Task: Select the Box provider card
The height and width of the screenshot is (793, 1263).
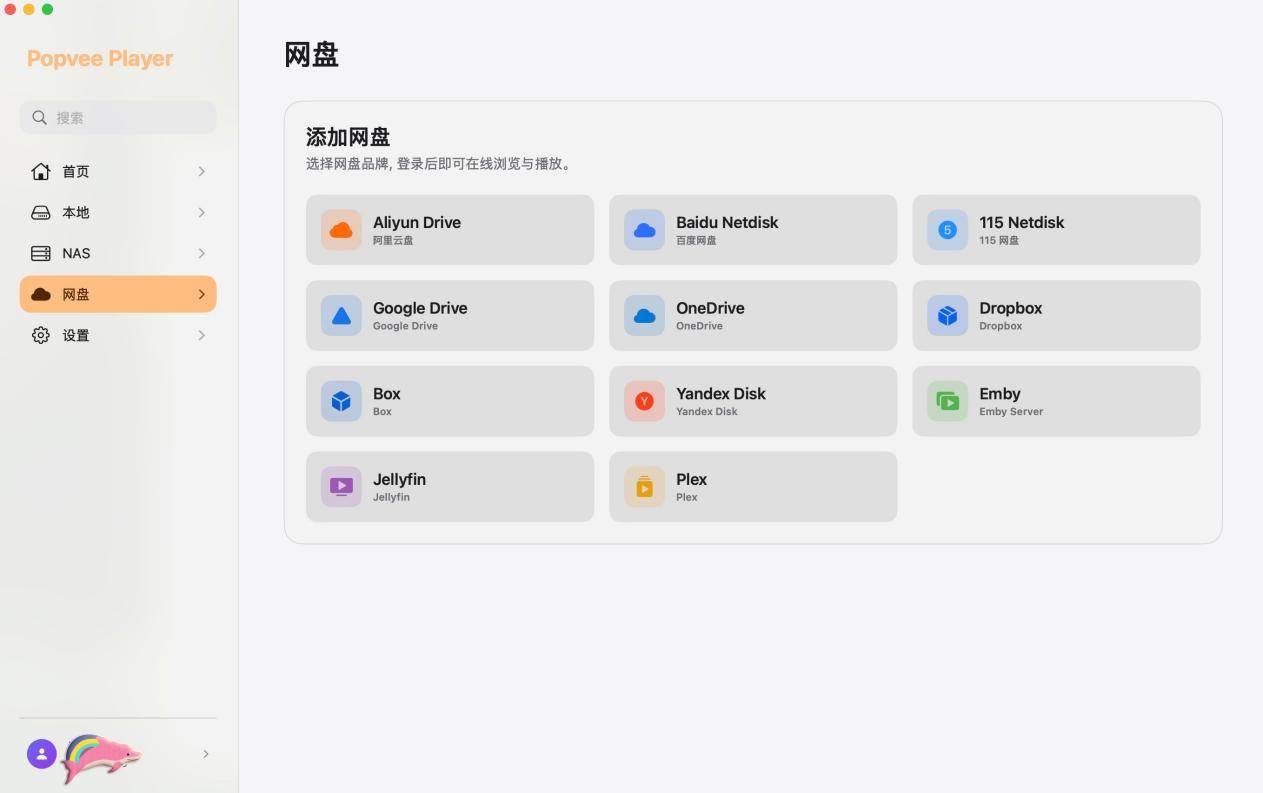Action: [x=450, y=401]
